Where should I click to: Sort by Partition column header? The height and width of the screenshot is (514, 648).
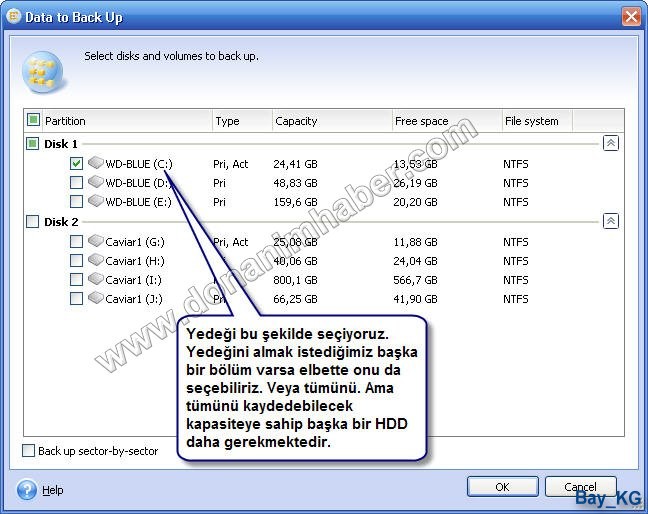pos(126,121)
